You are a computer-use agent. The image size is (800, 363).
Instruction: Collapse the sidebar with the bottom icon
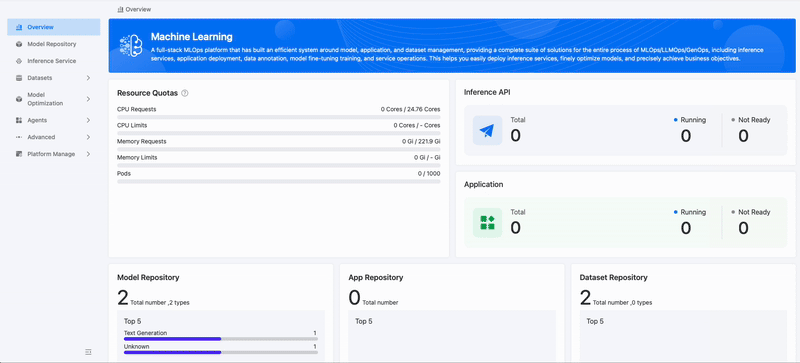(88, 352)
